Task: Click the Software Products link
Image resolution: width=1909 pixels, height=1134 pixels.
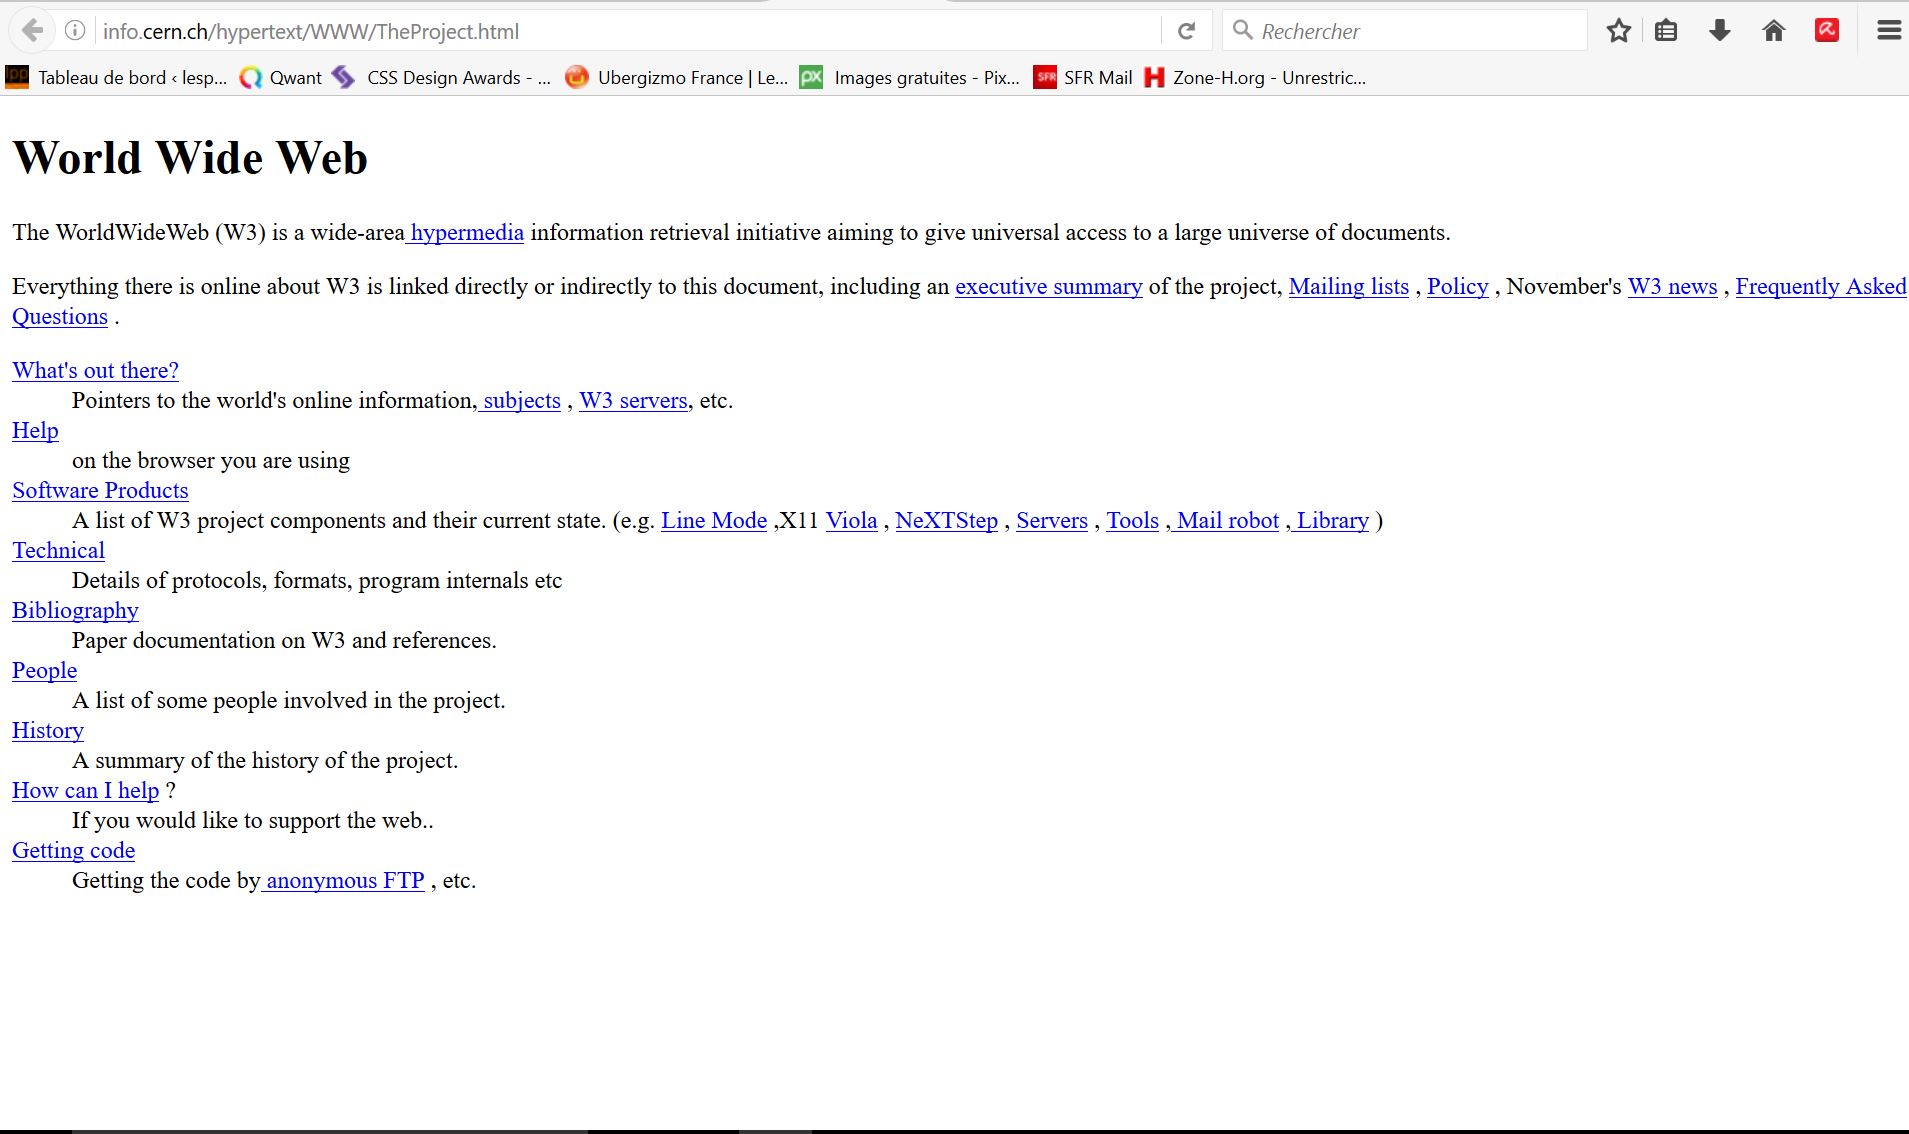Action: [x=100, y=490]
